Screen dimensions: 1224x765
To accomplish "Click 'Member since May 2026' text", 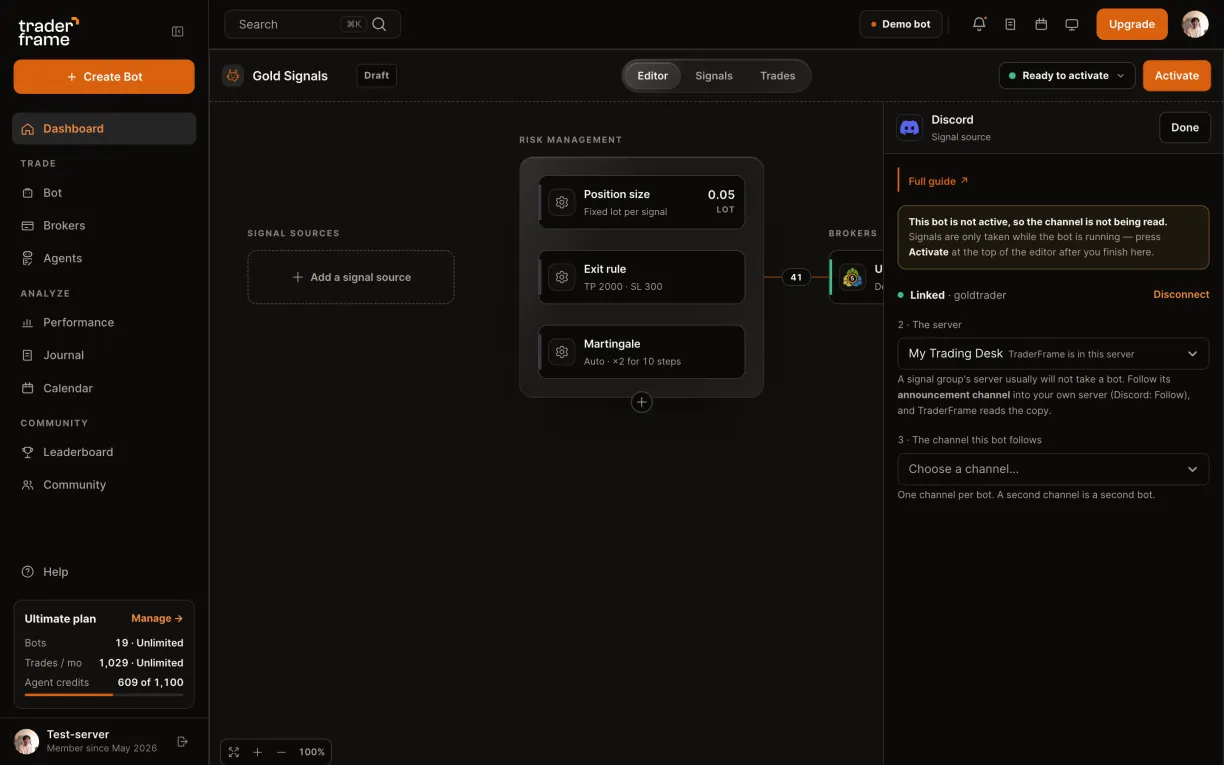I will click(x=102, y=748).
